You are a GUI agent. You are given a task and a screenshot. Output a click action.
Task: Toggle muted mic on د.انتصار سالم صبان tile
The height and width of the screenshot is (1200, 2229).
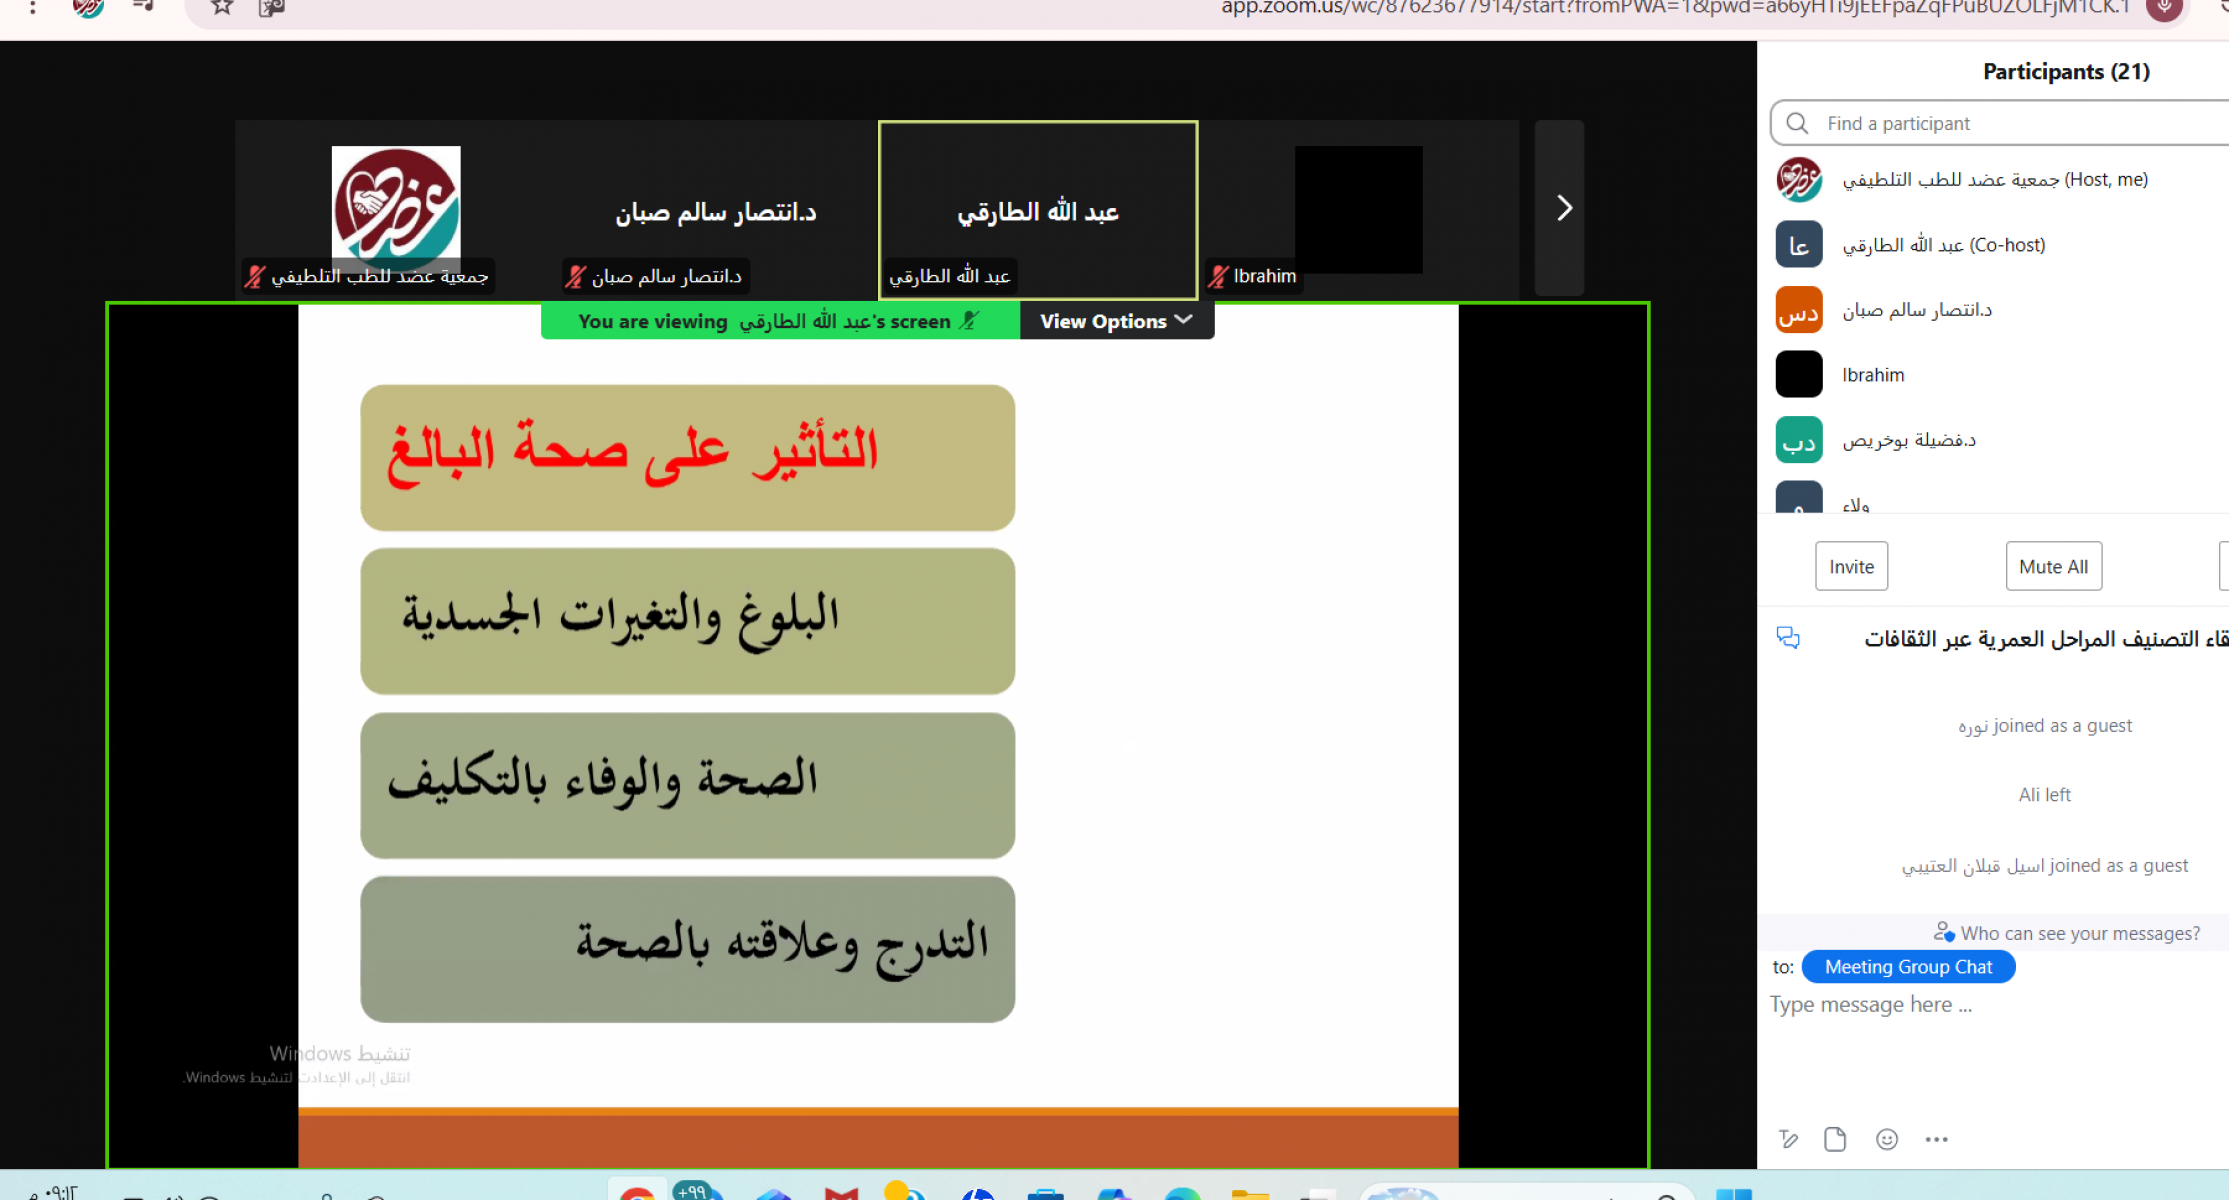pyautogui.click(x=575, y=276)
